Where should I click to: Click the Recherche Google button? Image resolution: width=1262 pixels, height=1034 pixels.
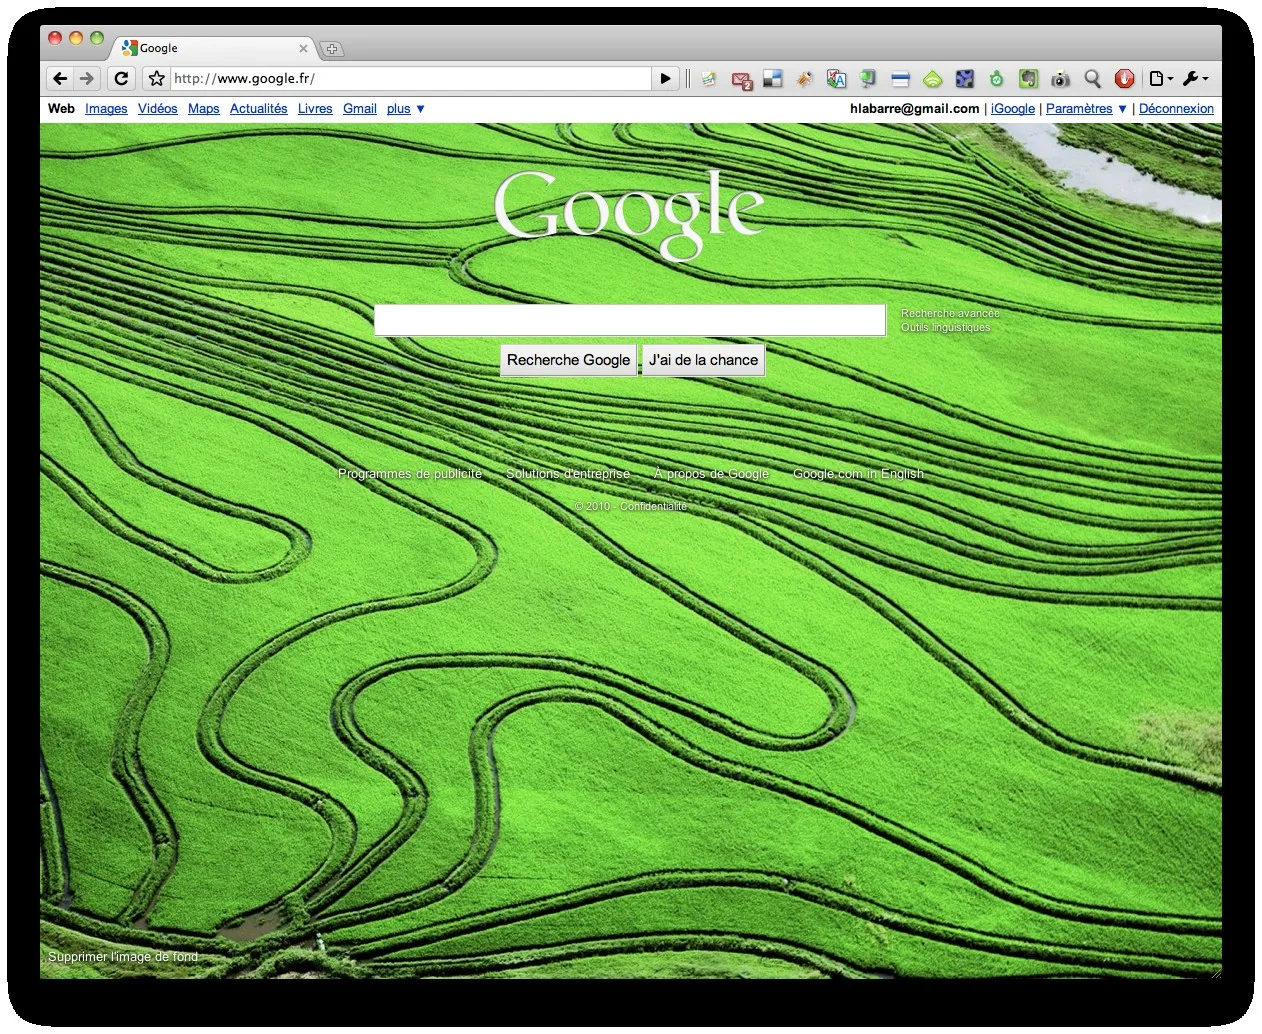tap(568, 360)
